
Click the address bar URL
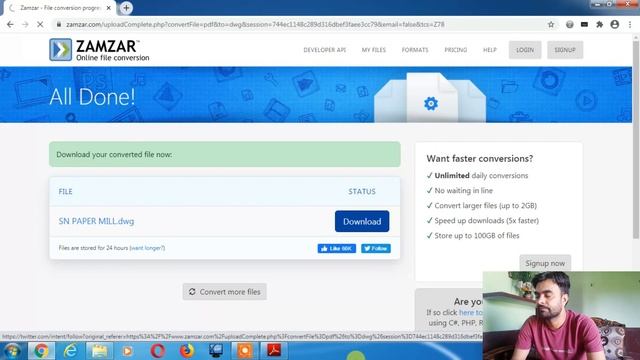255,24
